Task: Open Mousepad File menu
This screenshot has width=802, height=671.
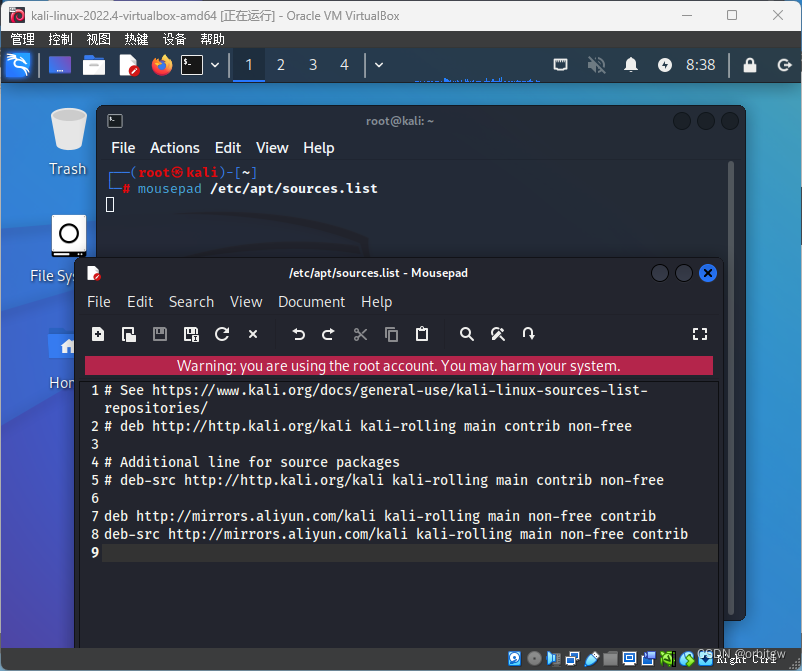Action: (99, 302)
